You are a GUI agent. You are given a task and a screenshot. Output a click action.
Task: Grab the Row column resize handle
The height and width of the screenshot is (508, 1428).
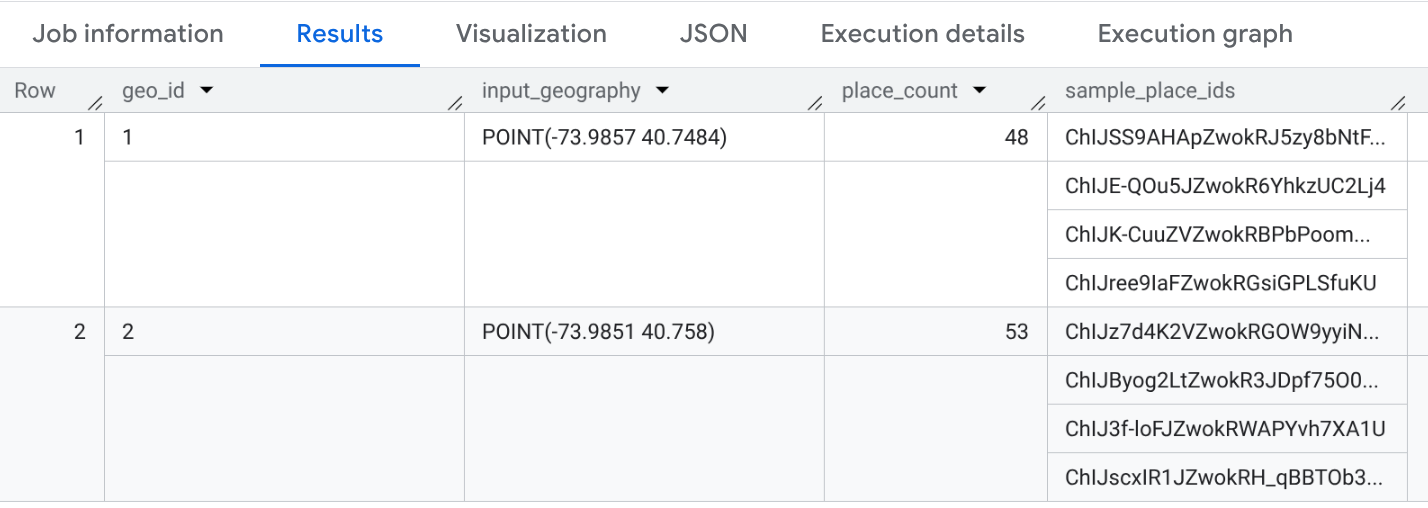coord(96,102)
